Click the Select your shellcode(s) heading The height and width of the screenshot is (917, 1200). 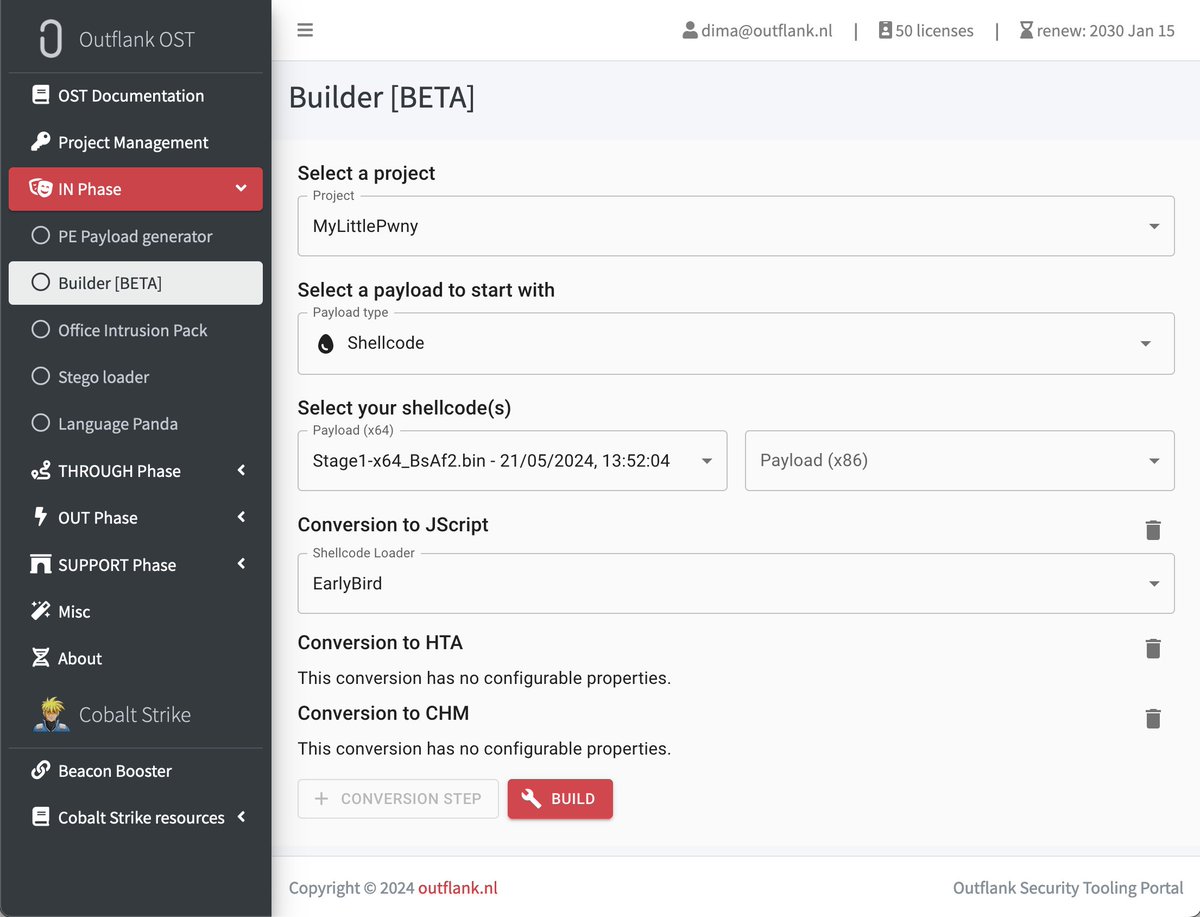coord(405,408)
